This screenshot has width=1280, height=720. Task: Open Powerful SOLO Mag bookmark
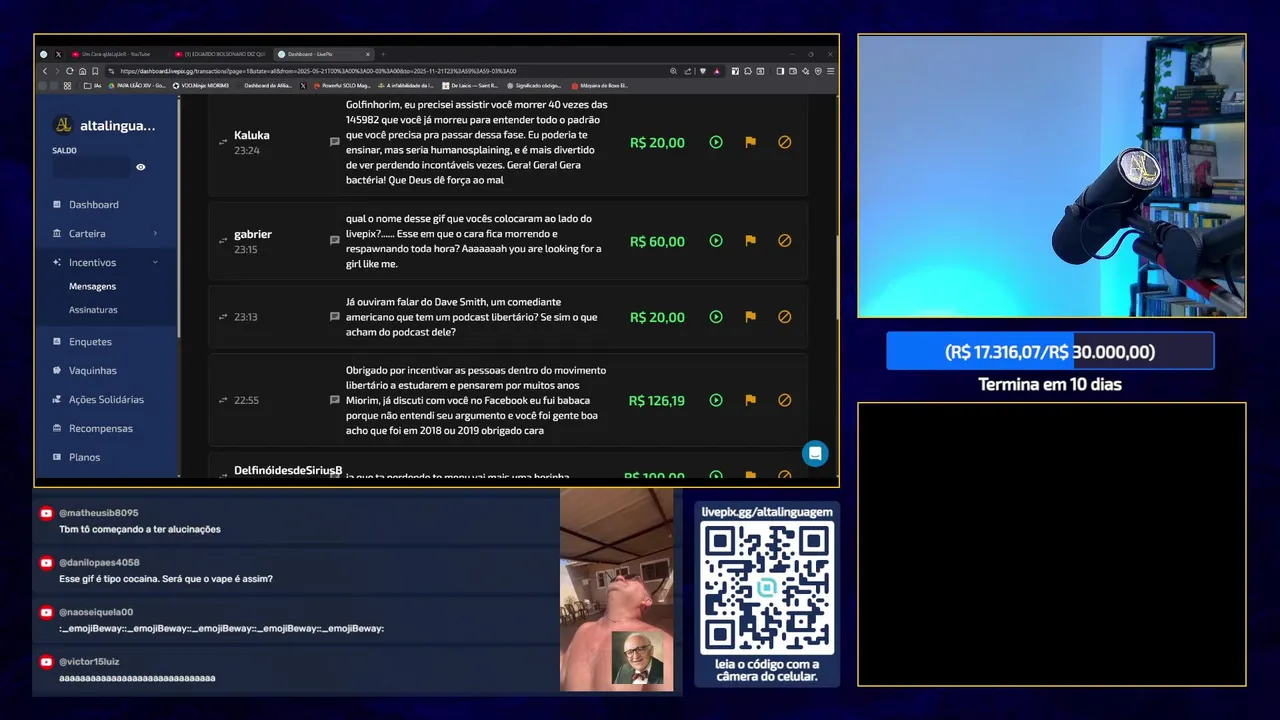pos(342,86)
